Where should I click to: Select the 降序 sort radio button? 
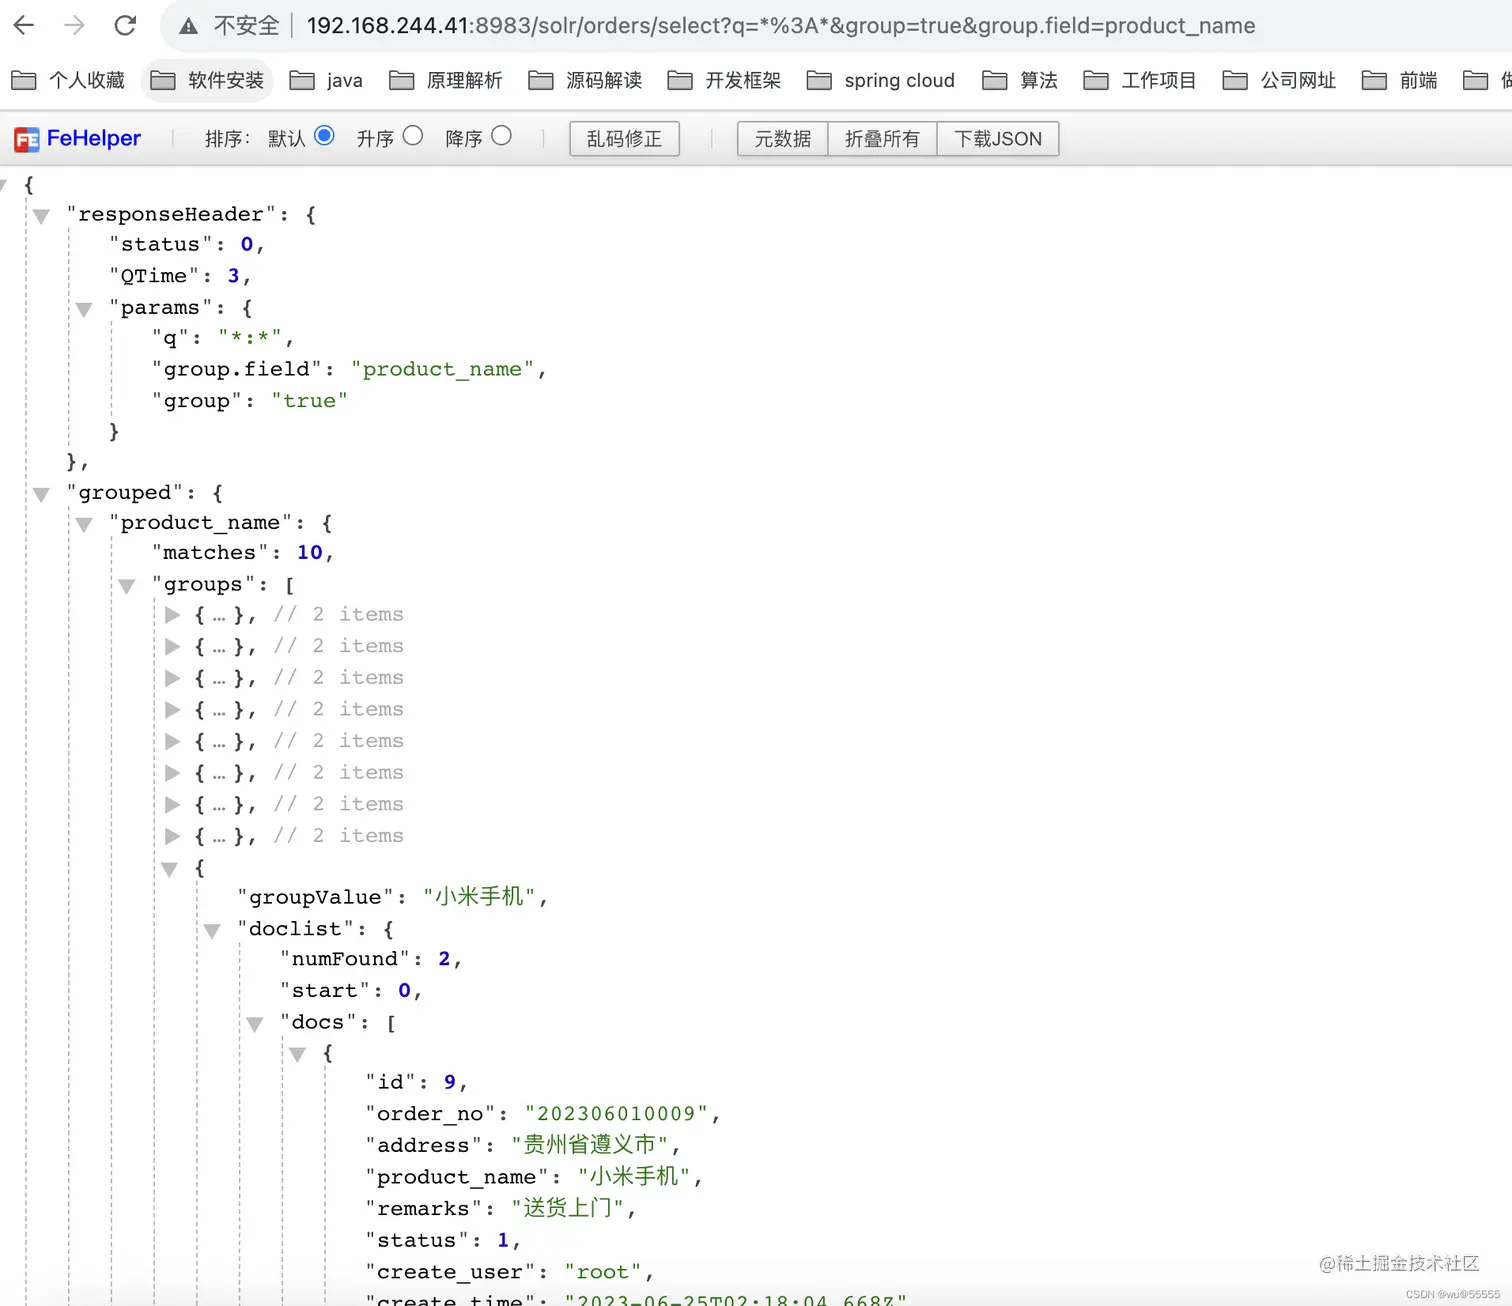click(x=501, y=136)
